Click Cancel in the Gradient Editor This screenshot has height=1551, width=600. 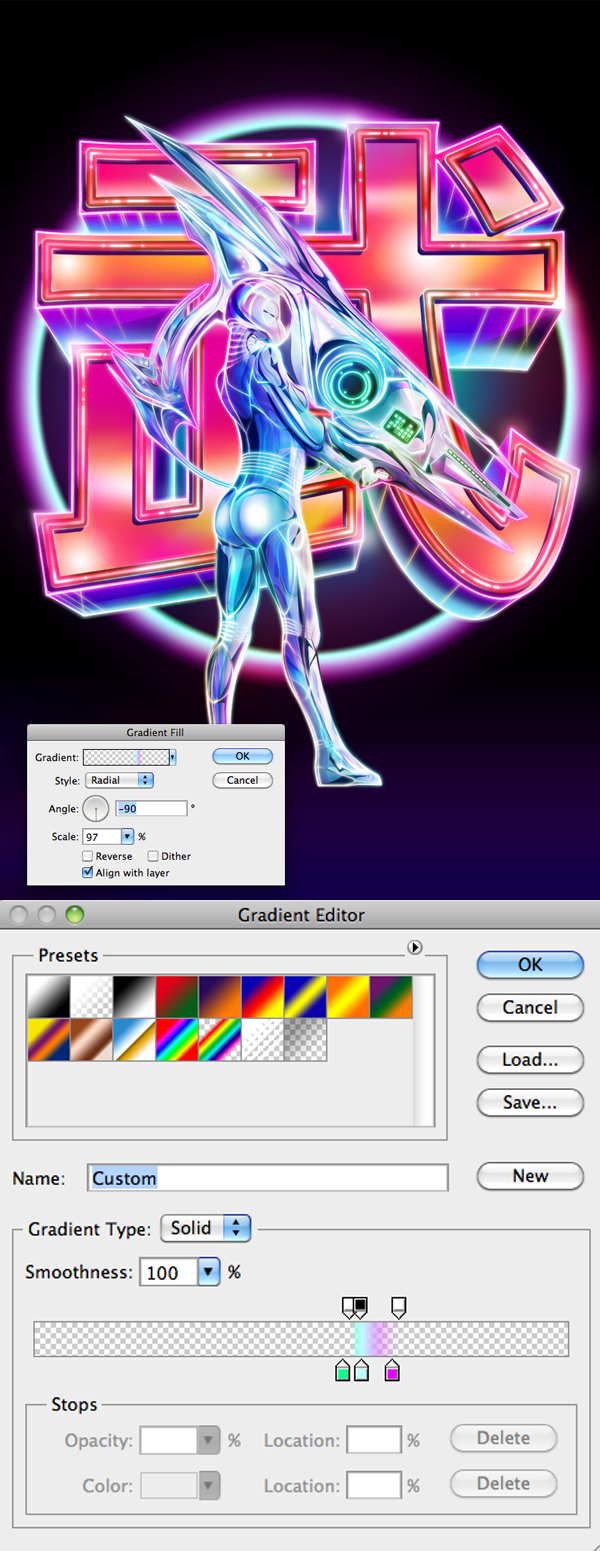pos(530,1007)
